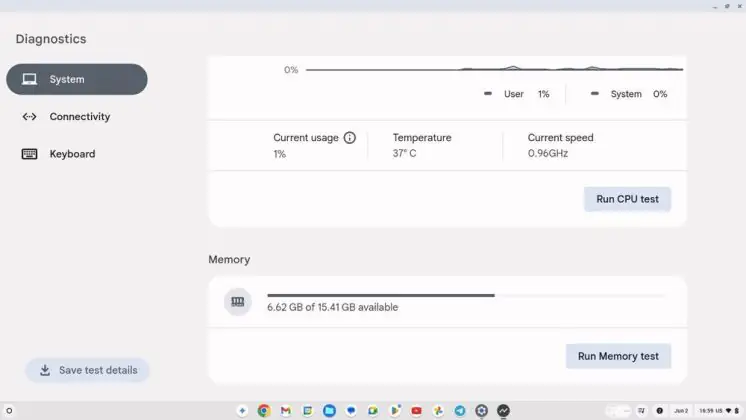Click the notification badge in tray

coord(659,410)
